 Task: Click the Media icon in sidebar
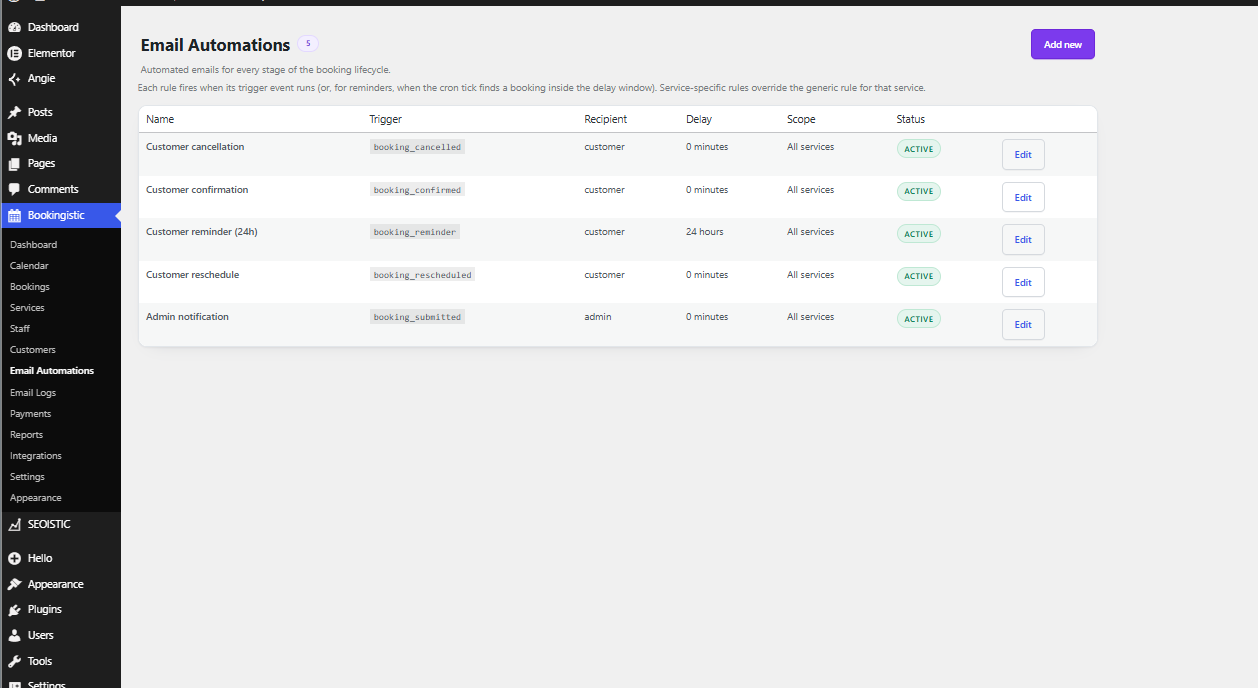coord(14,138)
